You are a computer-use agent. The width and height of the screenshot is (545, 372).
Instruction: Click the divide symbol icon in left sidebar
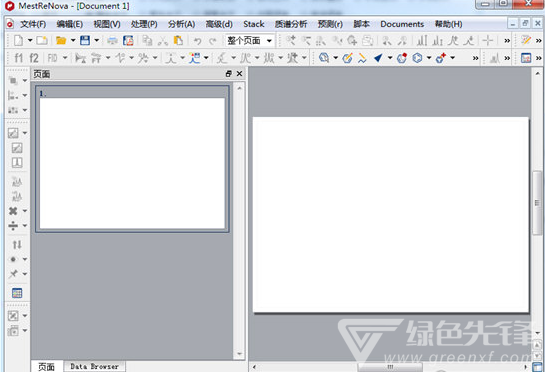click(13, 226)
